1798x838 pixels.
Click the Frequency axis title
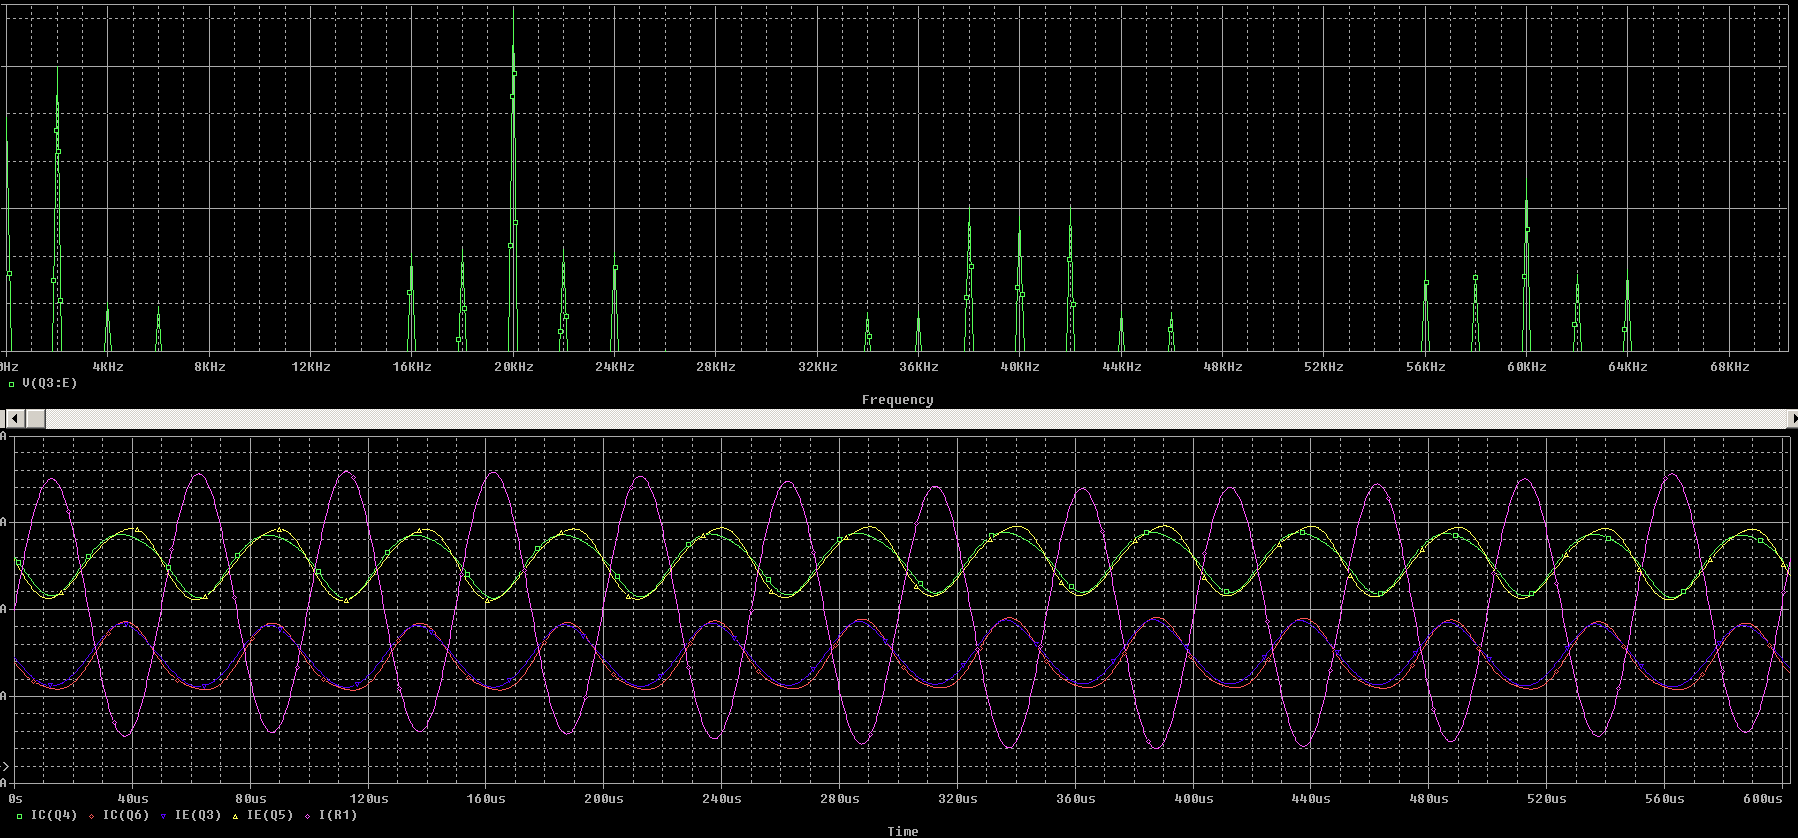[897, 400]
